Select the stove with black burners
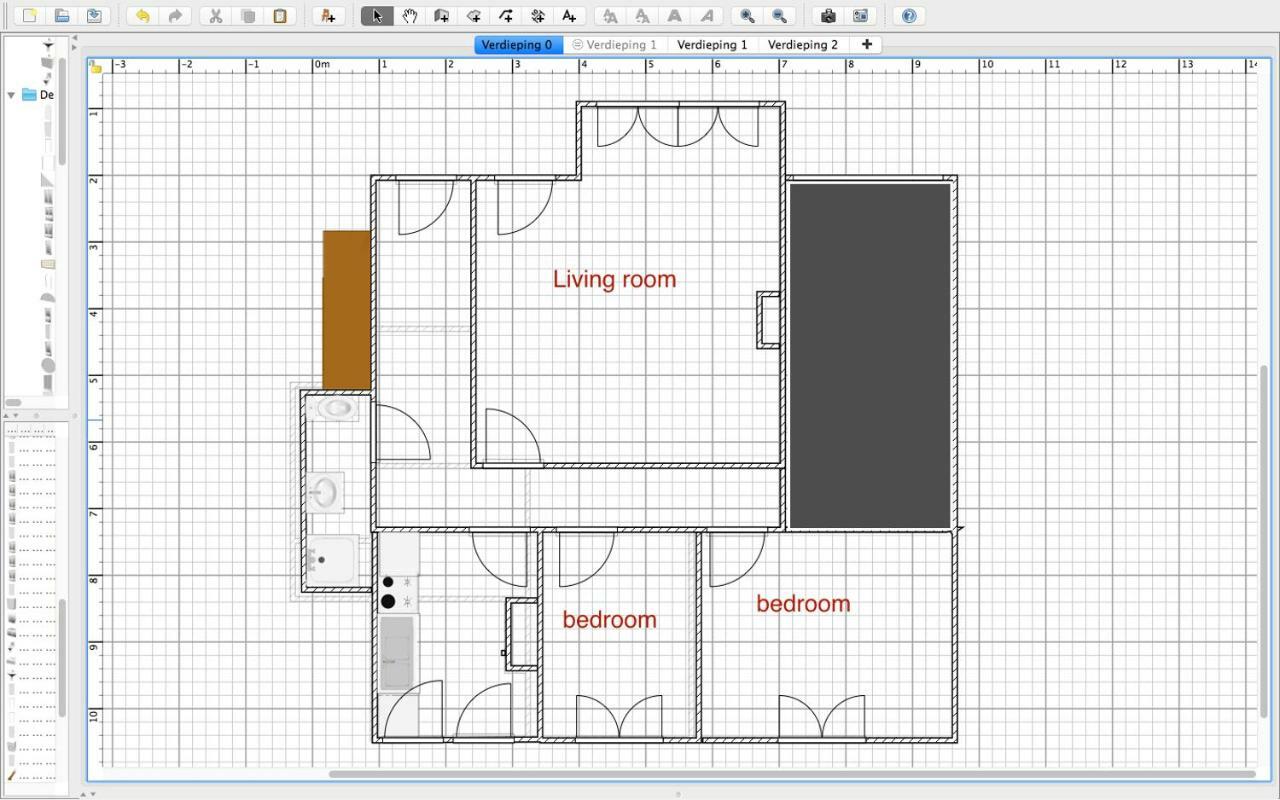The width and height of the screenshot is (1280, 800). (398, 591)
